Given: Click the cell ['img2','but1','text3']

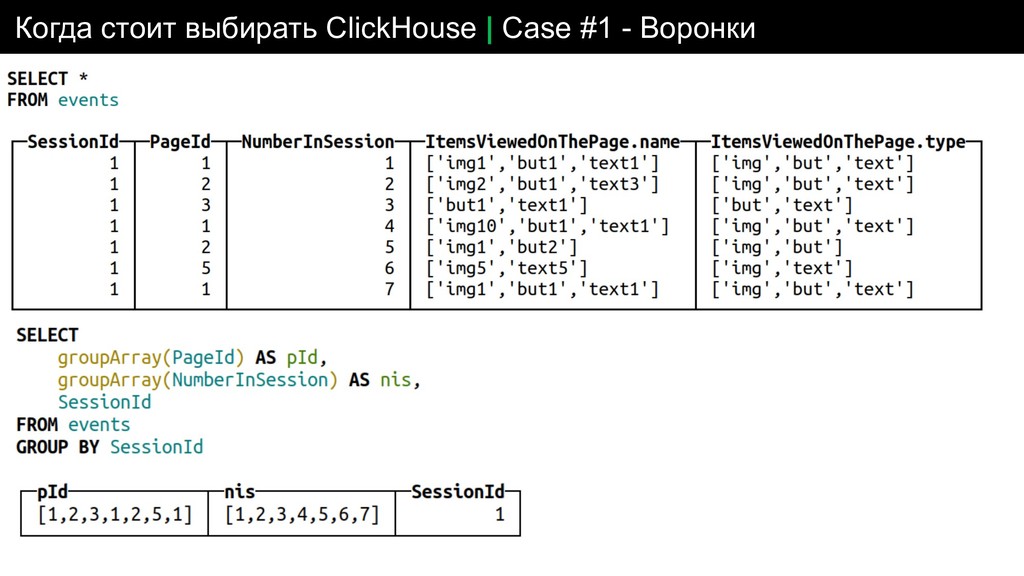Looking at the screenshot, I should pos(543,184).
